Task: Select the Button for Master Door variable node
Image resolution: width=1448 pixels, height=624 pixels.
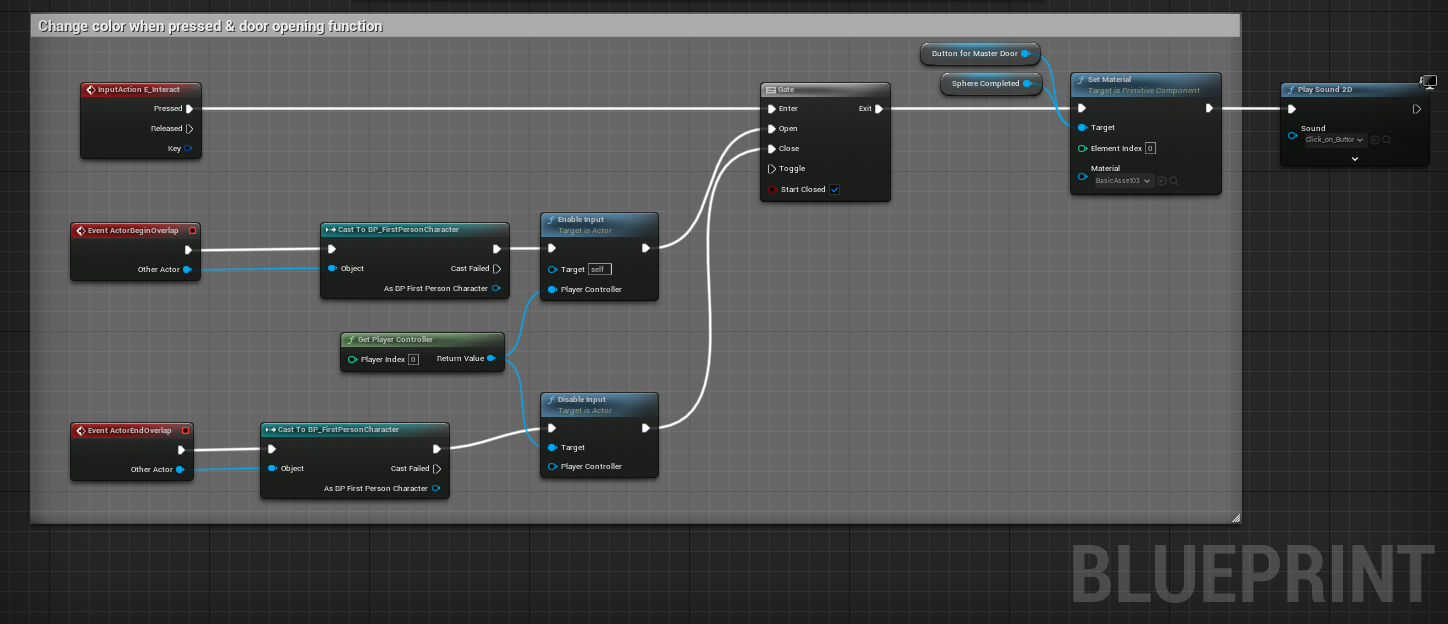Action: [974, 54]
